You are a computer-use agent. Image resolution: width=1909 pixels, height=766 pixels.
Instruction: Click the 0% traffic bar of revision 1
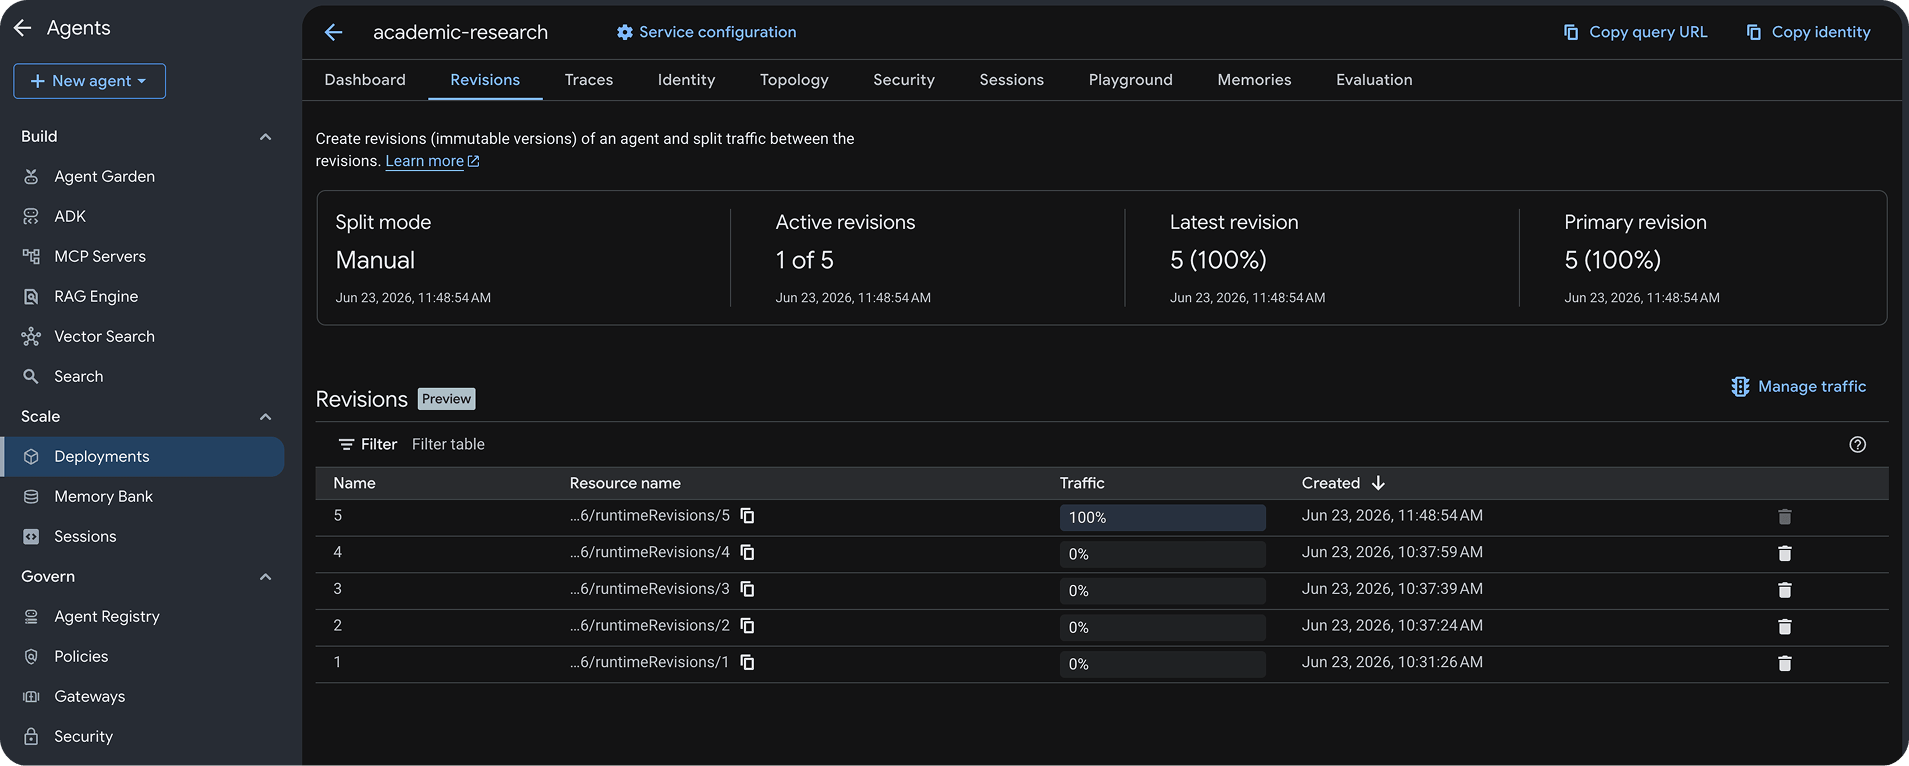pos(1163,664)
